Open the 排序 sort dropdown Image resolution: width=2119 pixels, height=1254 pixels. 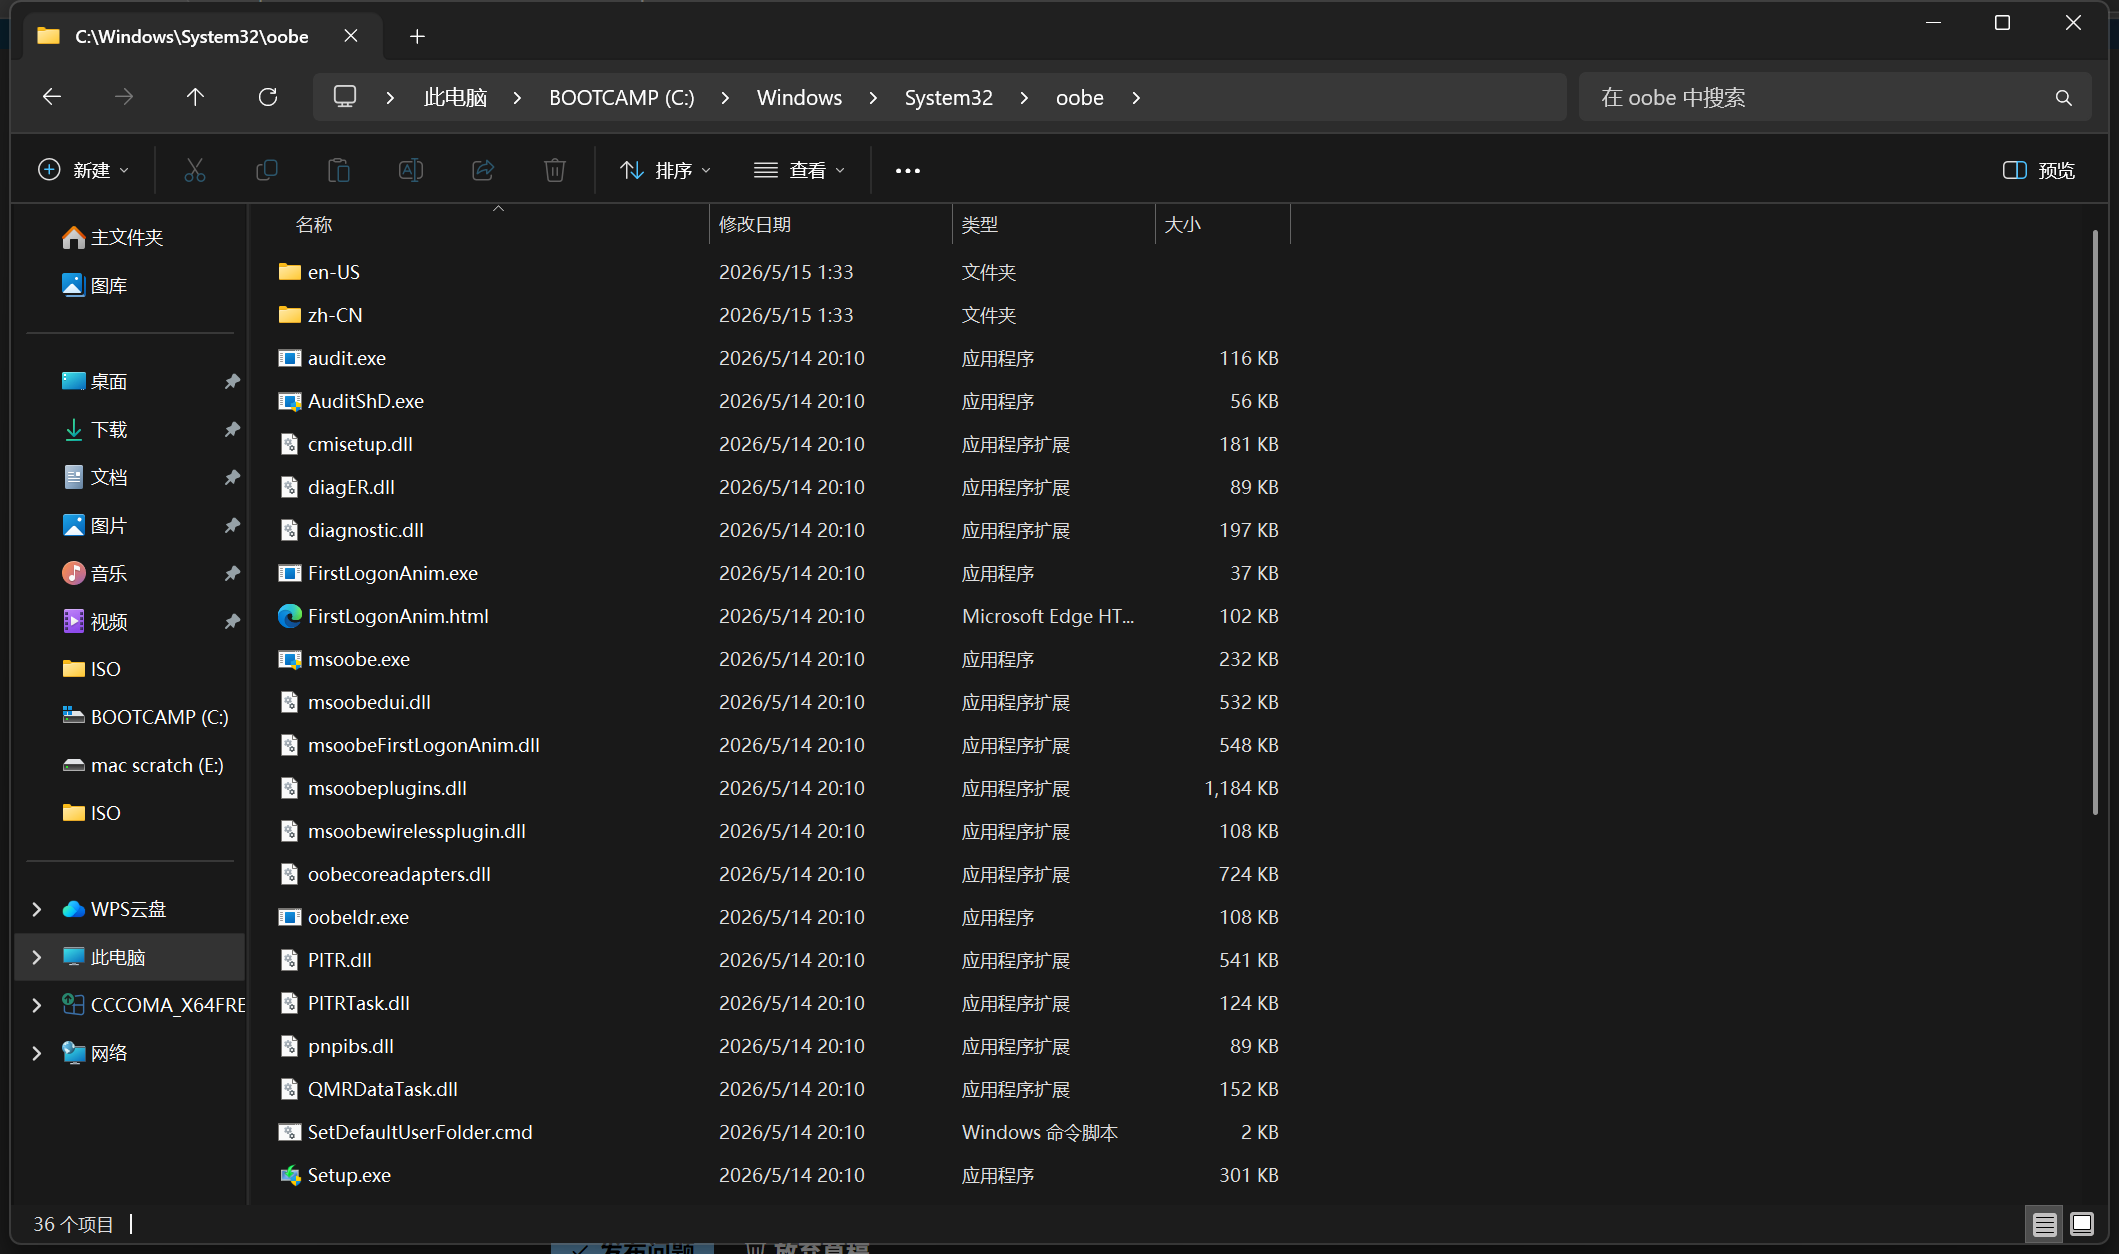665,171
